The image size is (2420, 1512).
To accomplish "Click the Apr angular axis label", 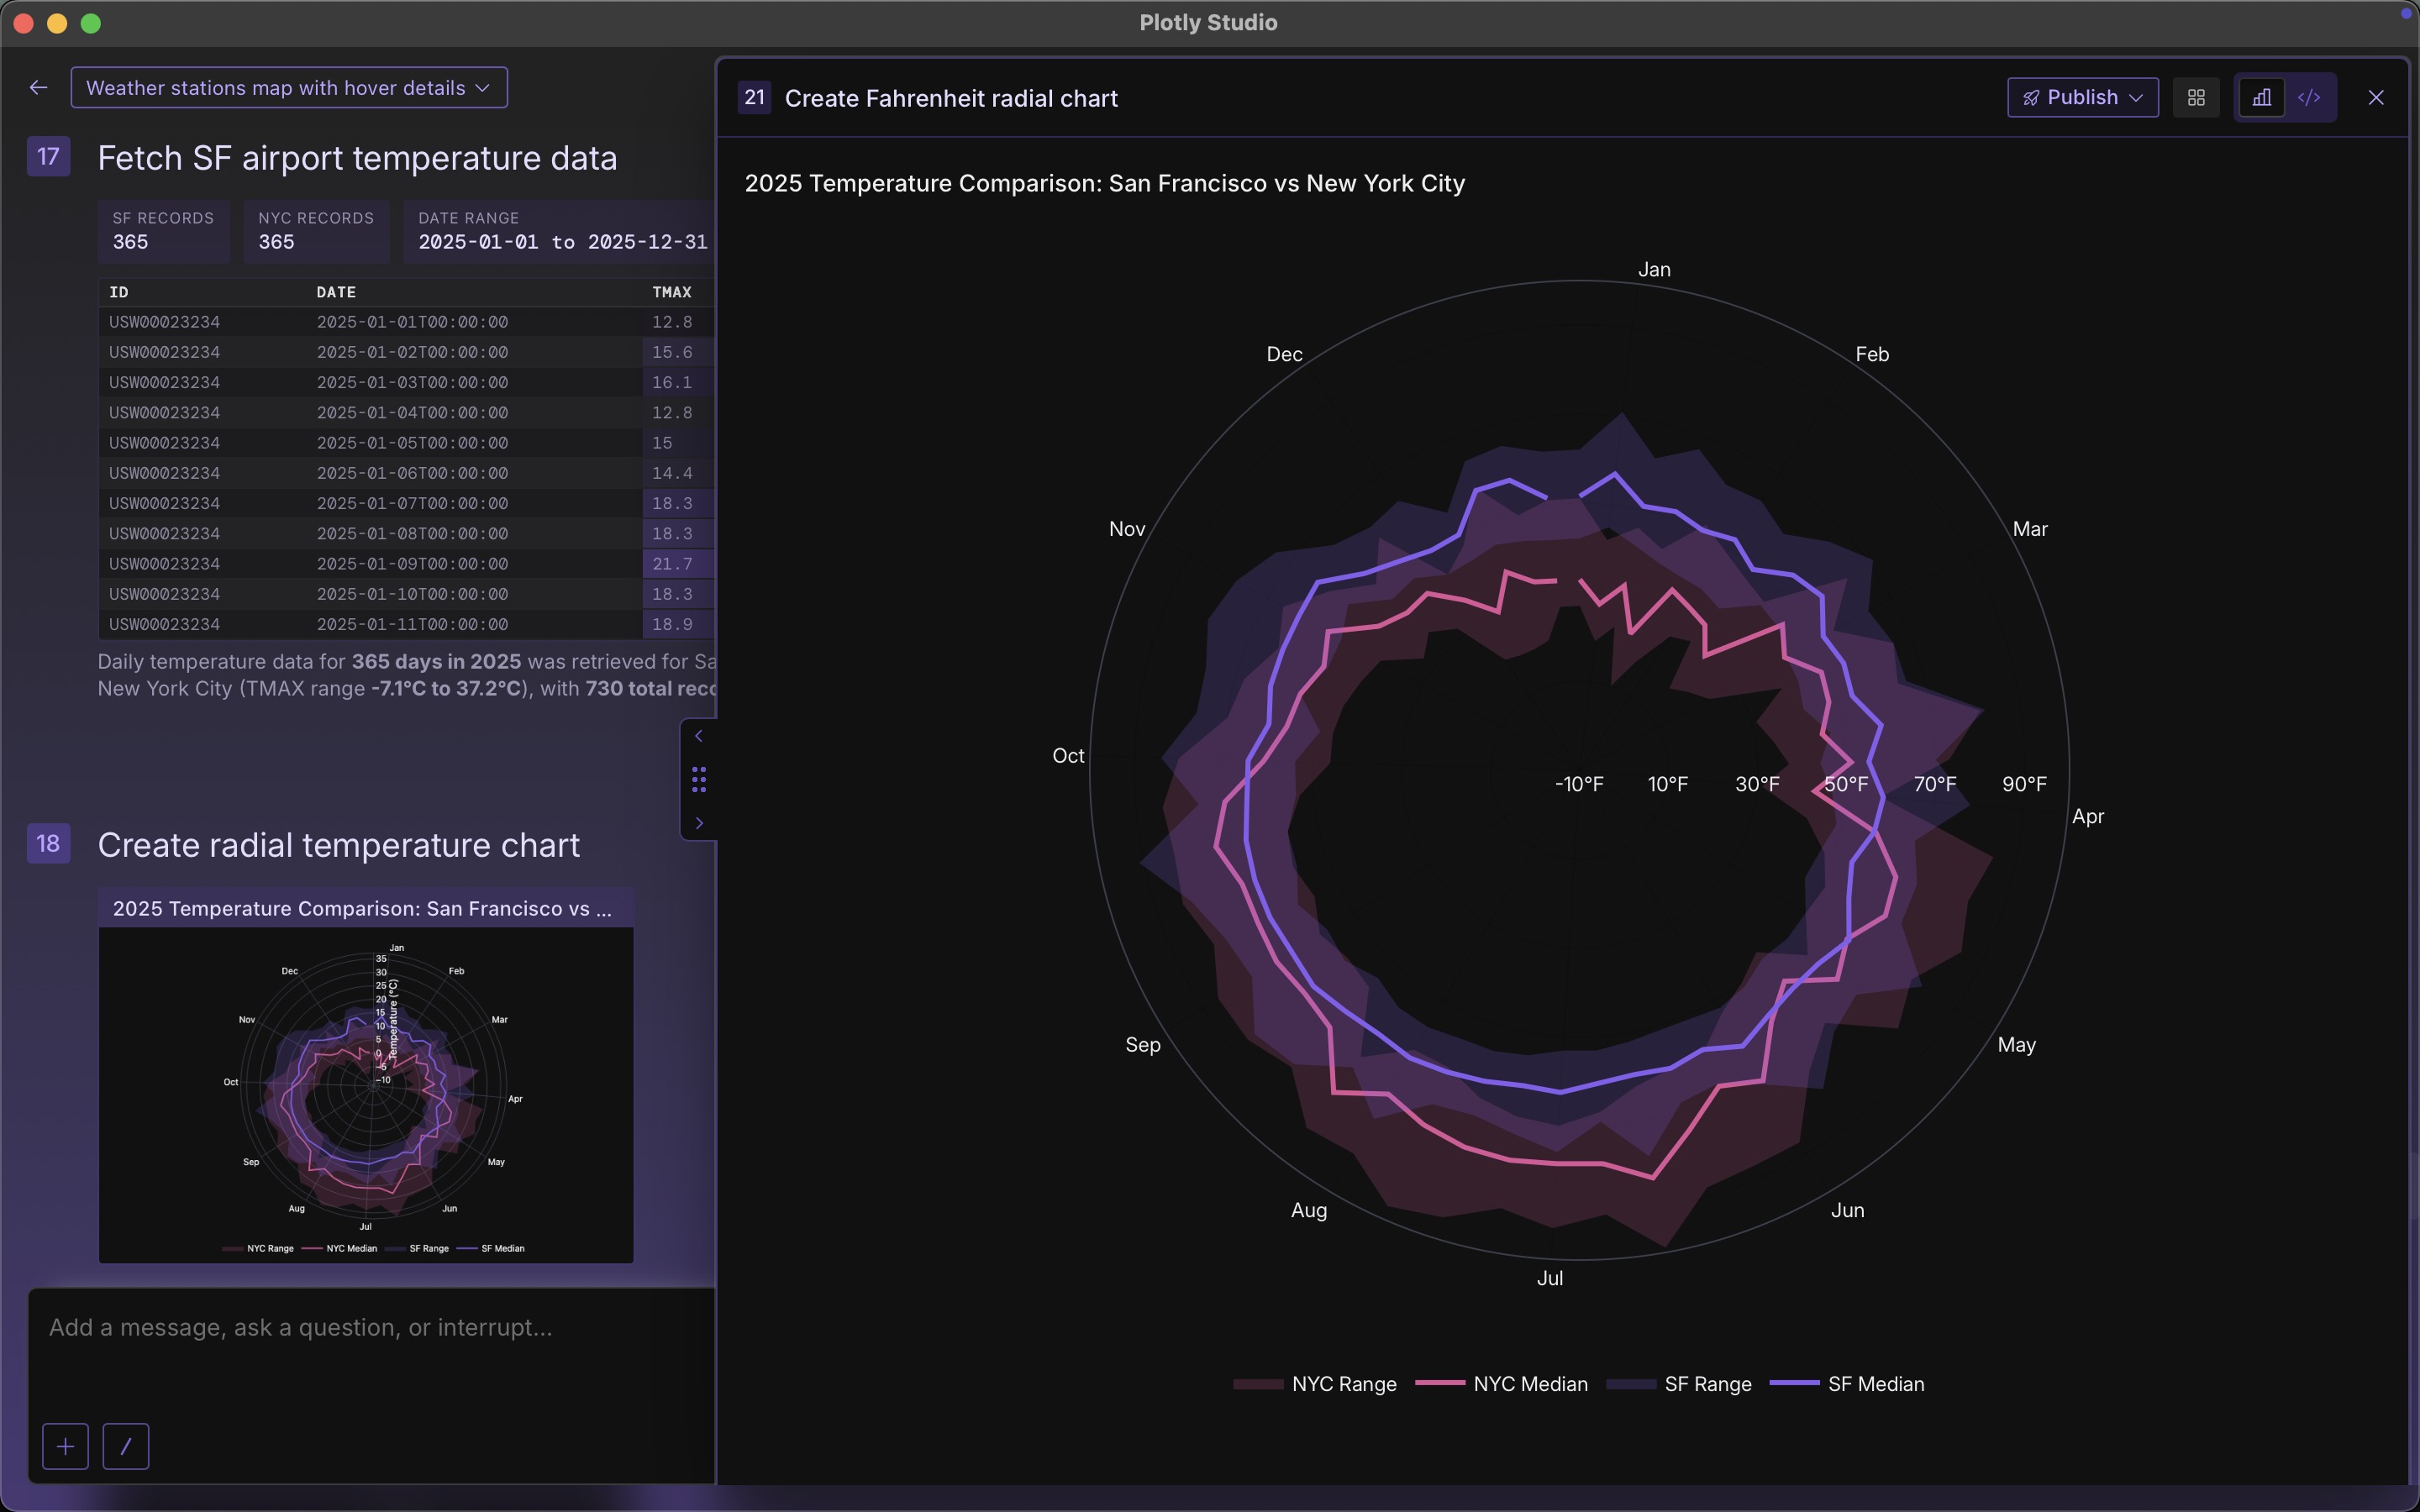I will tap(2088, 816).
